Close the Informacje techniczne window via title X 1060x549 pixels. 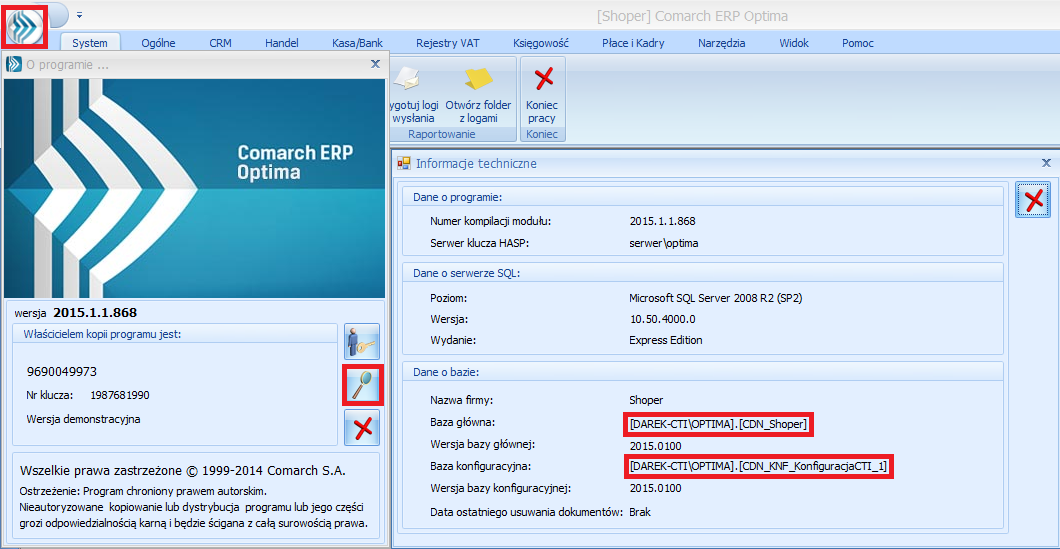pyautogui.click(x=1046, y=162)
